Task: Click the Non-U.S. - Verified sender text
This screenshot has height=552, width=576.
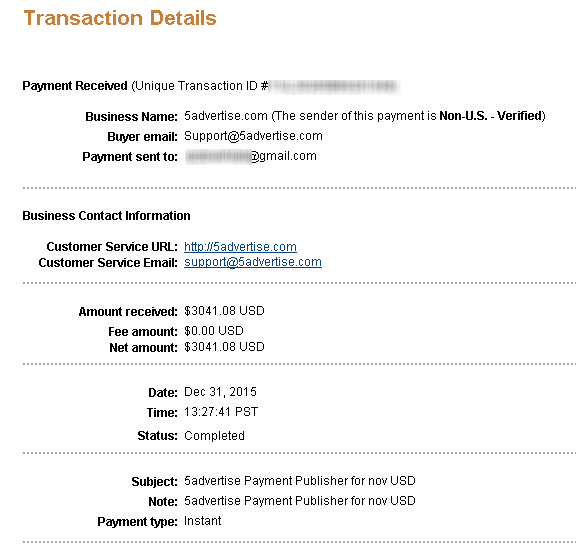Action: click(x=491, y=116)
